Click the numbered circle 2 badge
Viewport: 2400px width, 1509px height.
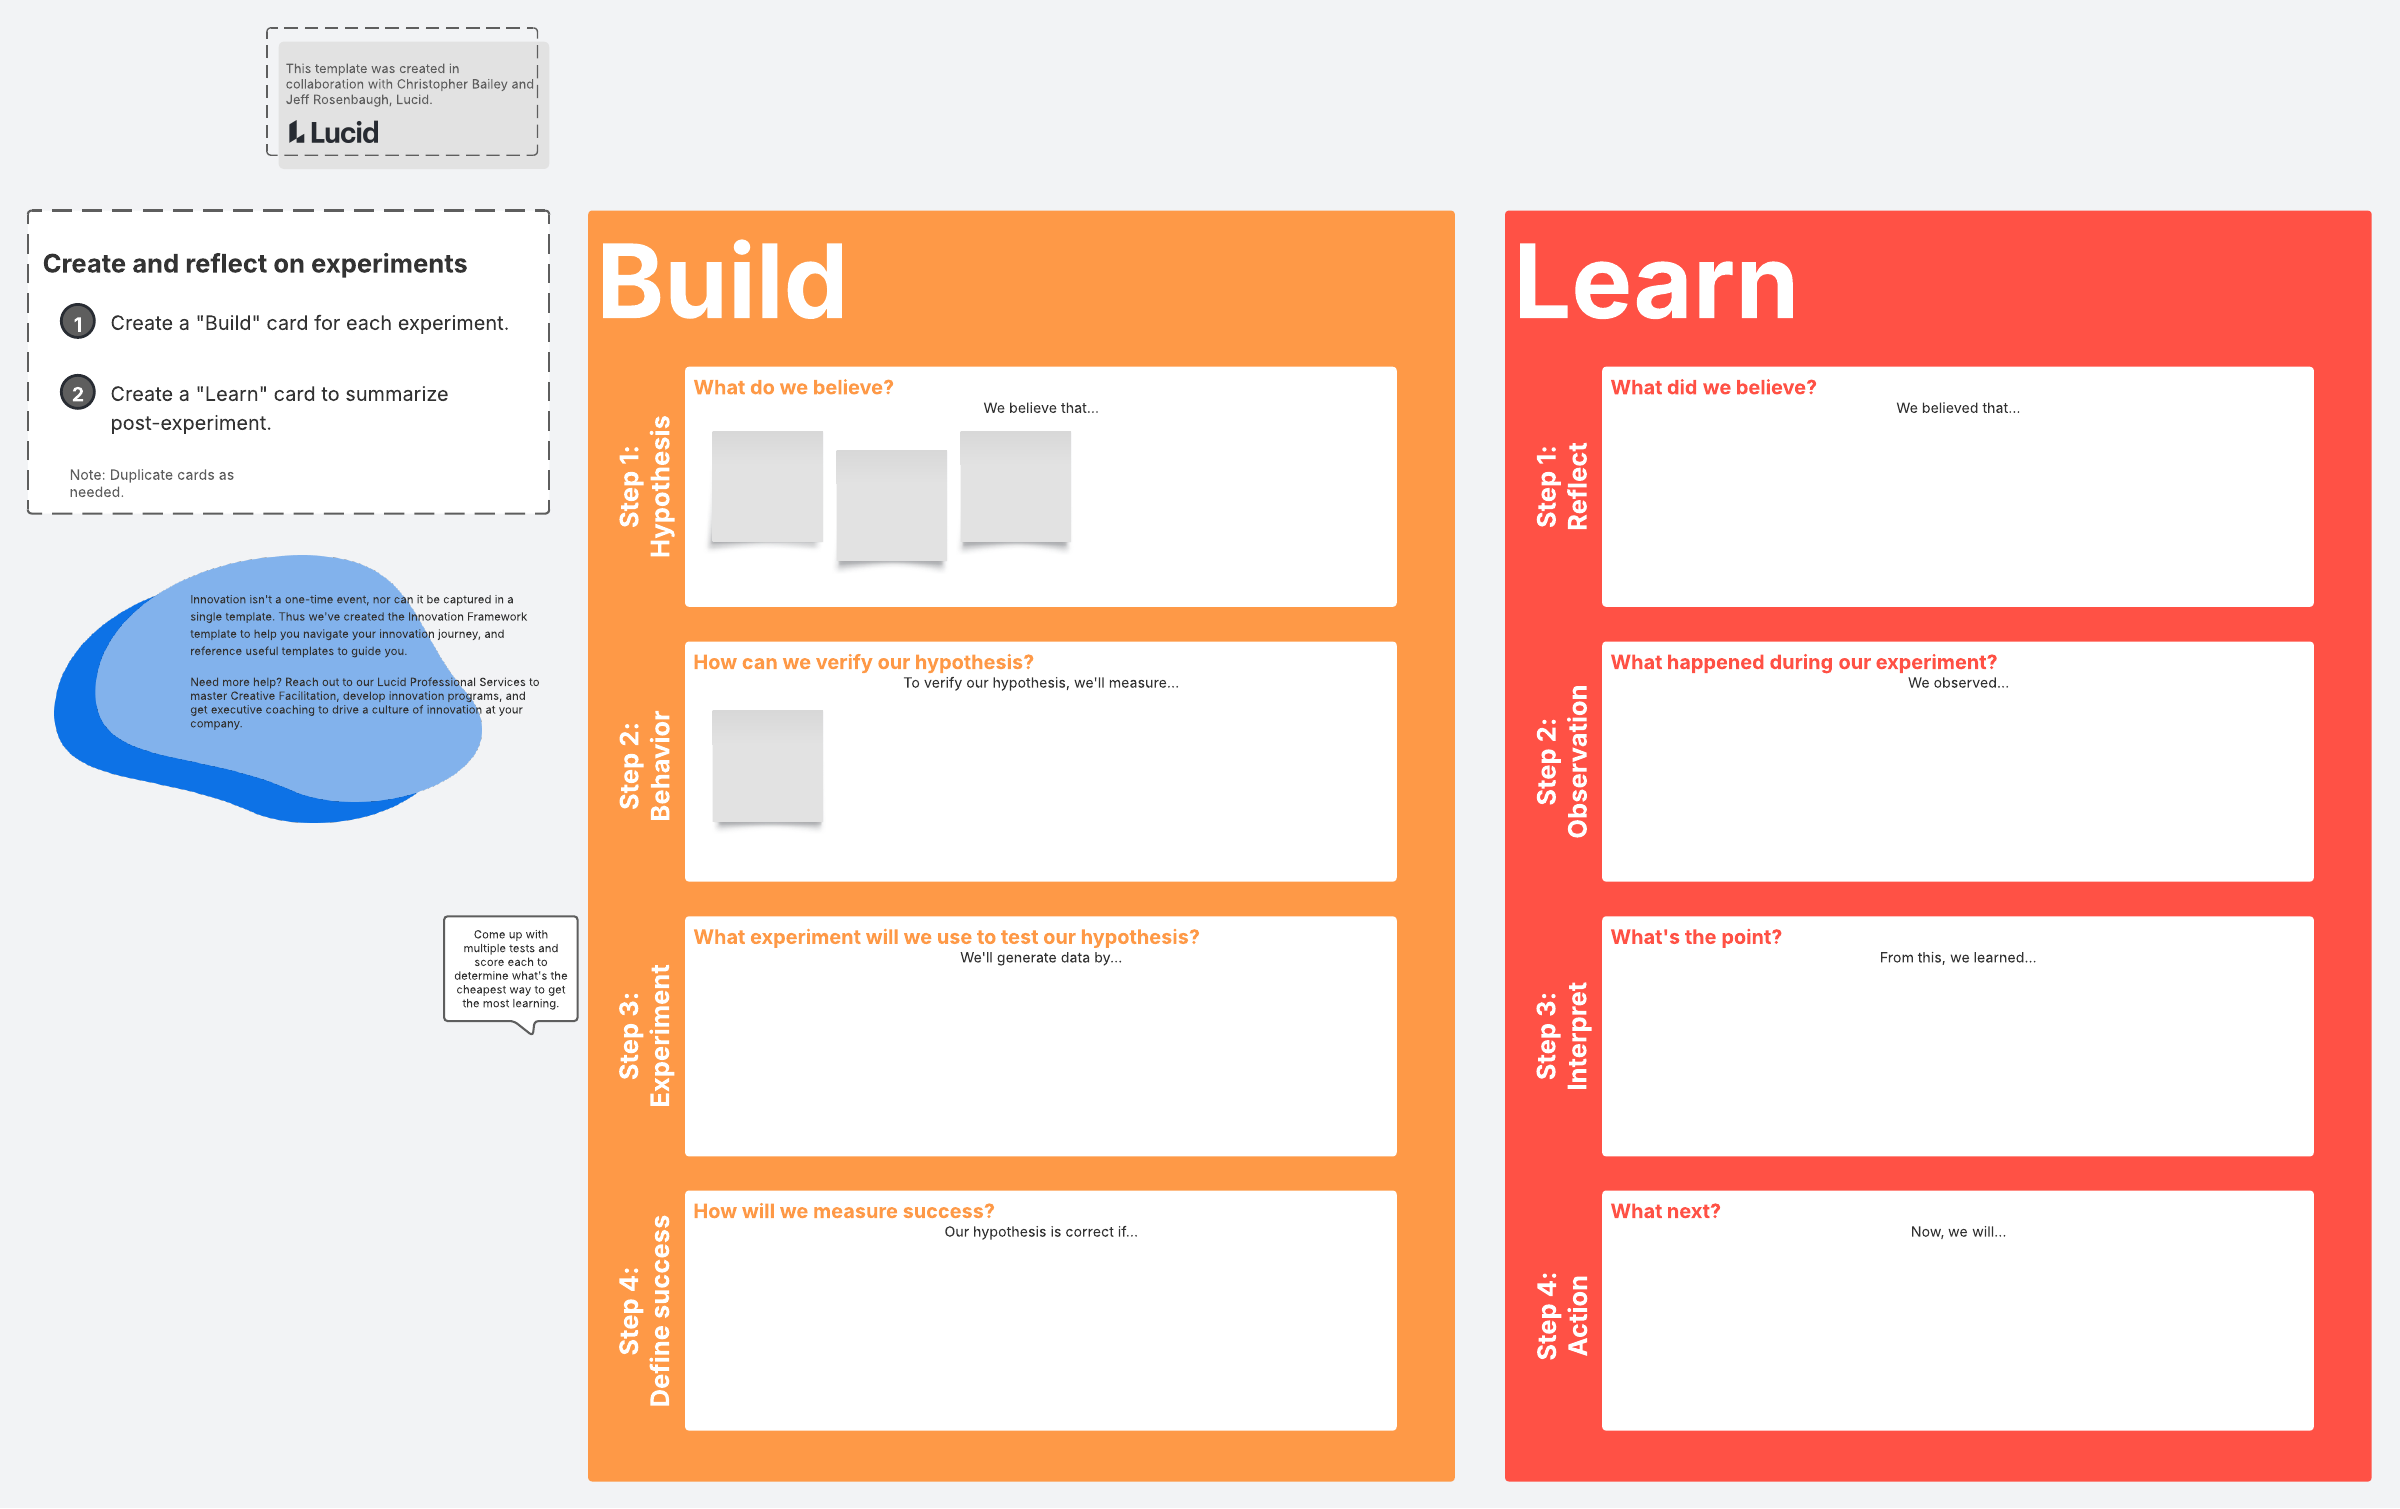coord(78,393)
